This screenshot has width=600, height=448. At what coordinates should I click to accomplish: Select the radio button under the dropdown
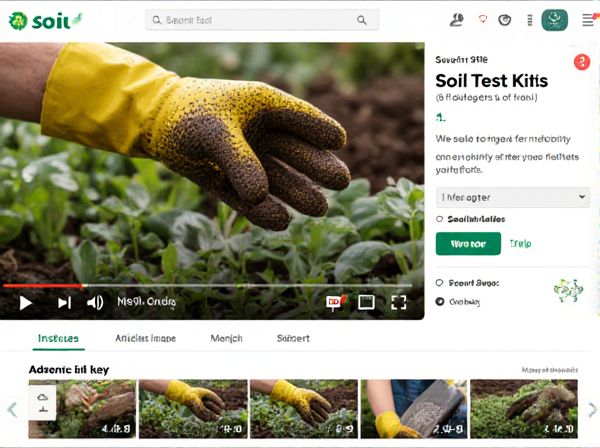[440, 219]
